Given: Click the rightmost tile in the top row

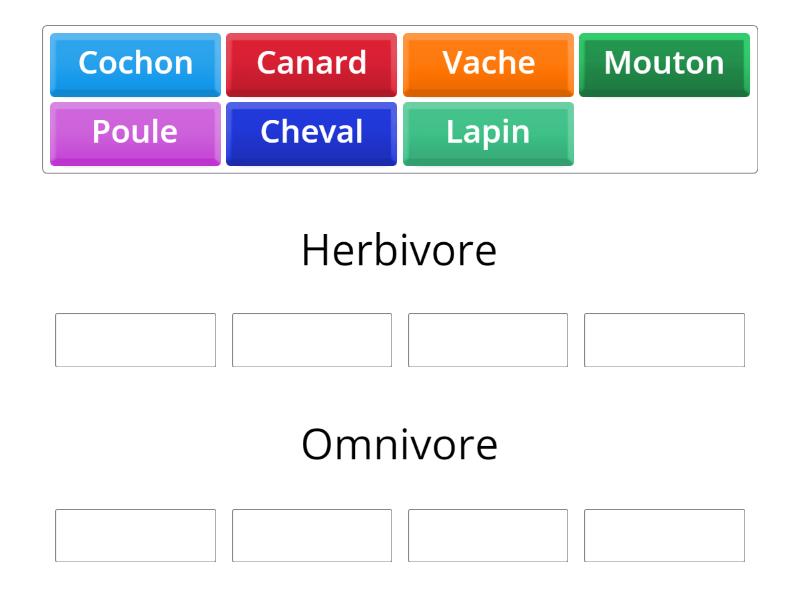Looking at the screenshot, I should [x=663, y=63].
